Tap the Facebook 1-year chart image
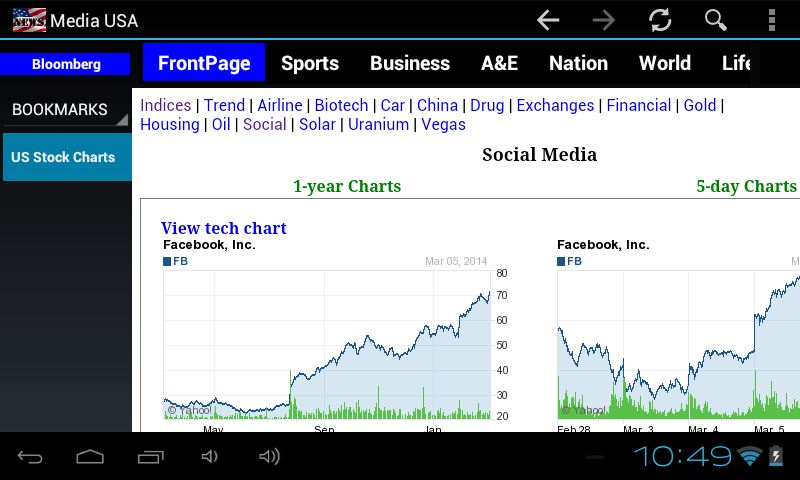This screenshot has width=800, height=480. [x=326, y=345]
